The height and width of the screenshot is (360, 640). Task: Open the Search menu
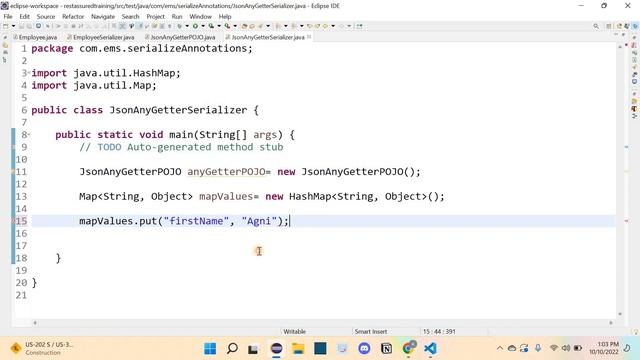(130, 16)
